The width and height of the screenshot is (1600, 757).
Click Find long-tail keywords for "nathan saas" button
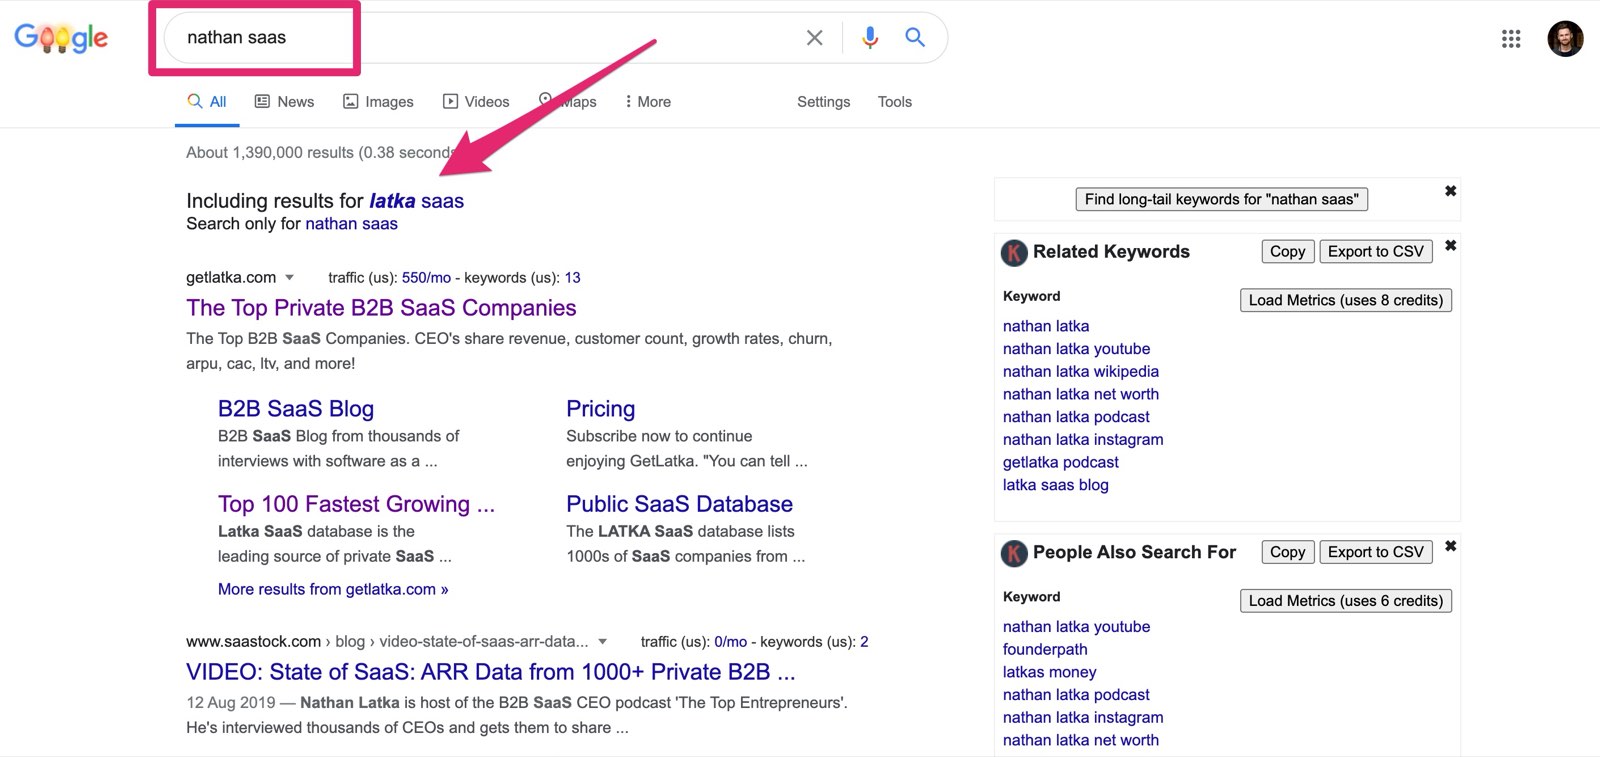tap(1221, 199)
